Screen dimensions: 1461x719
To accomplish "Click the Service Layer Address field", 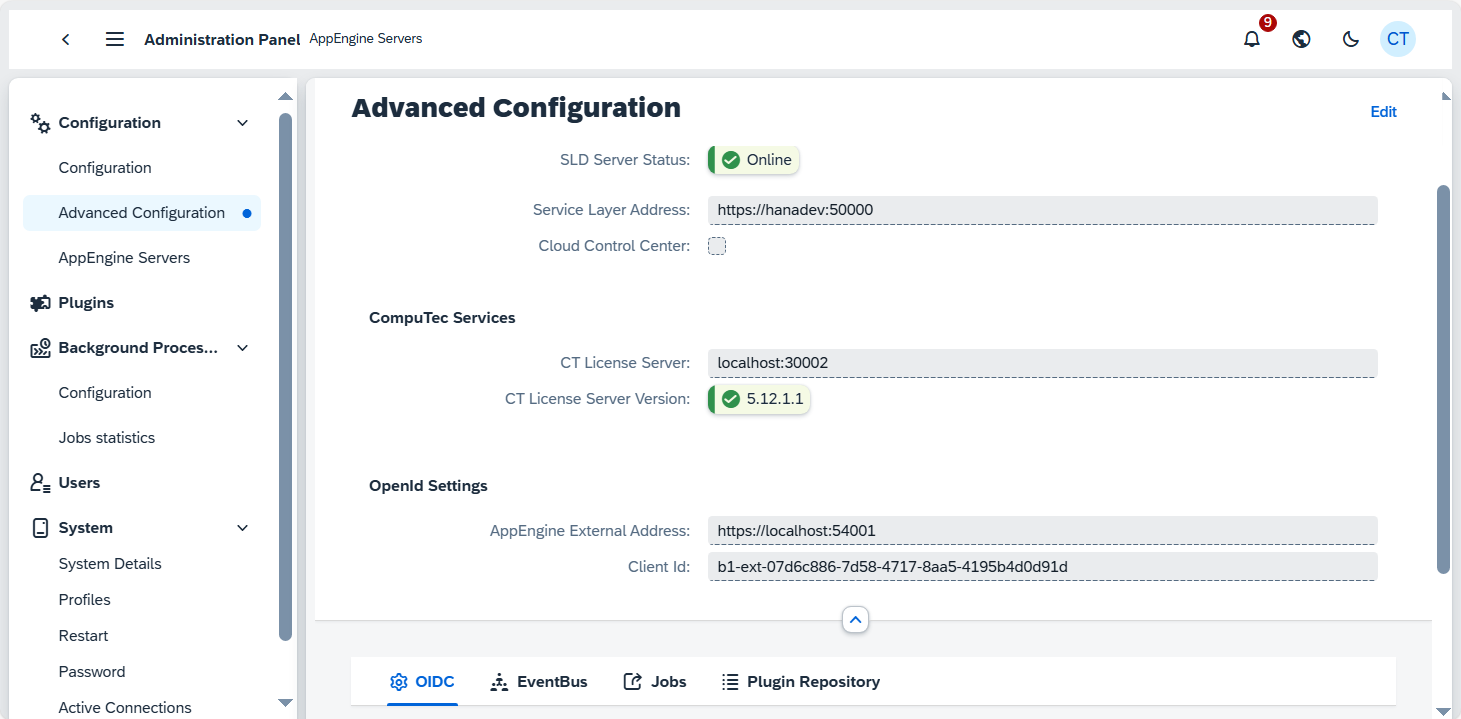I will coord(1042,210).
